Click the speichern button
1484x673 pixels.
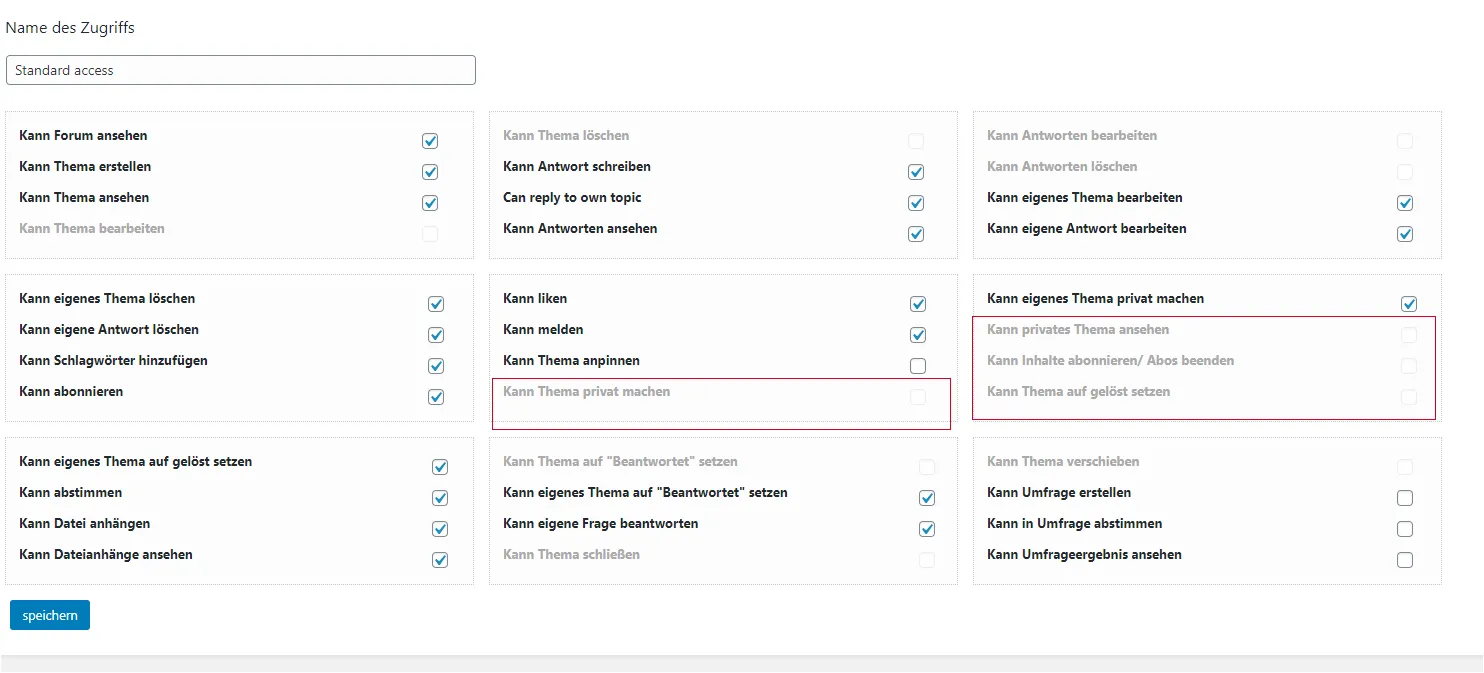pos(50,615)
